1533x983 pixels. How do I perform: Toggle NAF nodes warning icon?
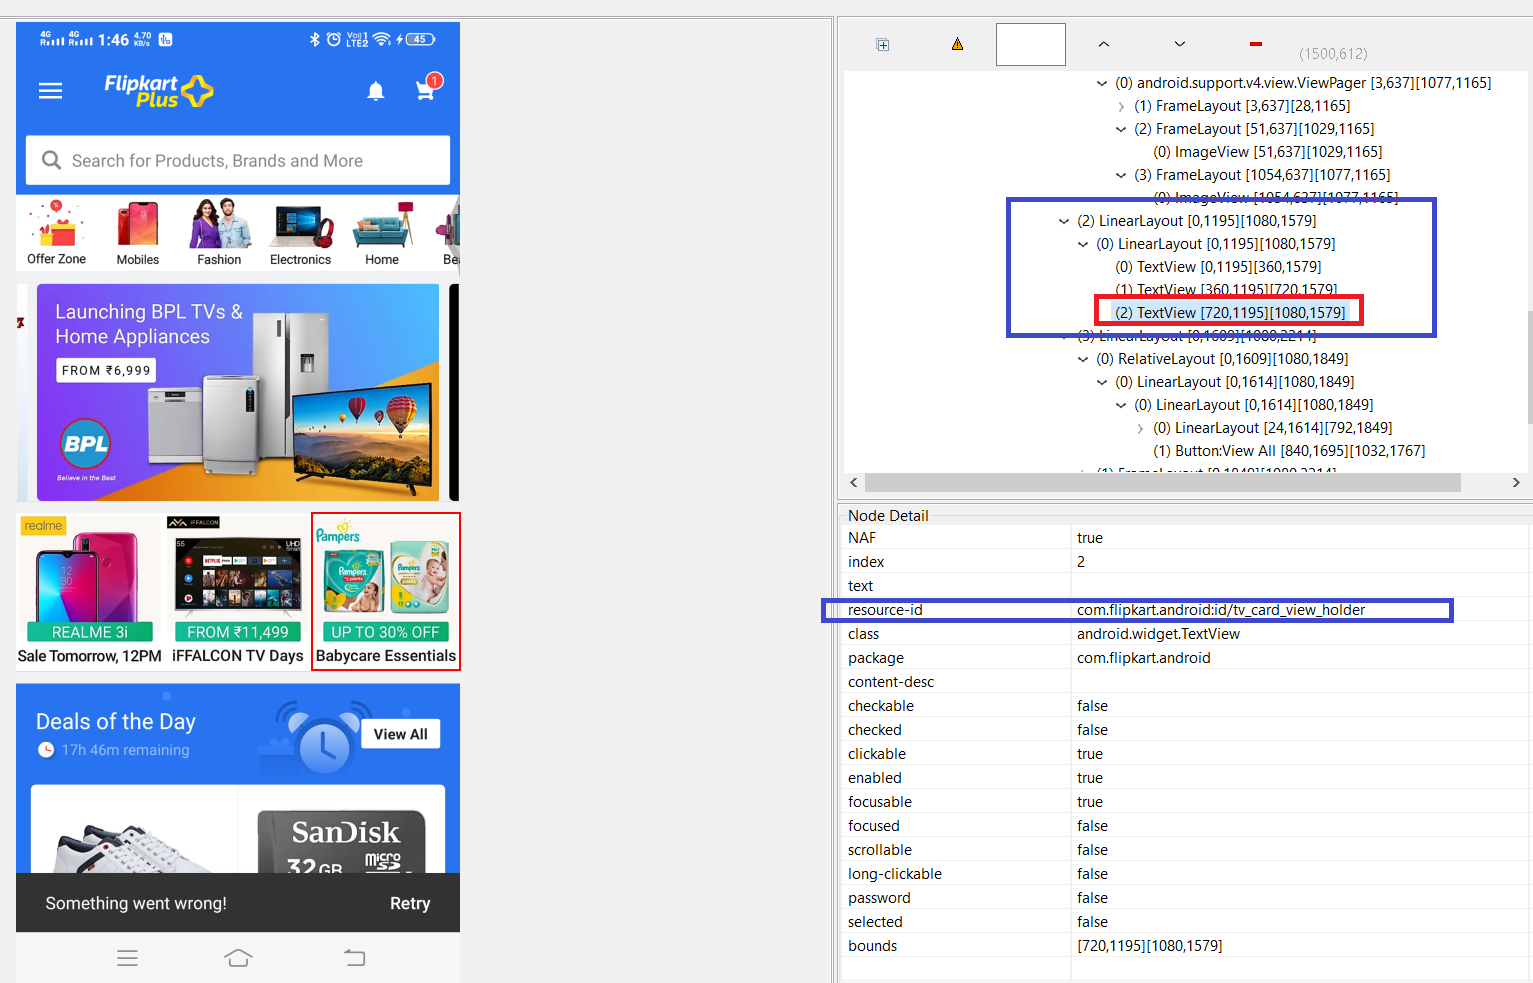tap(957, 44)
